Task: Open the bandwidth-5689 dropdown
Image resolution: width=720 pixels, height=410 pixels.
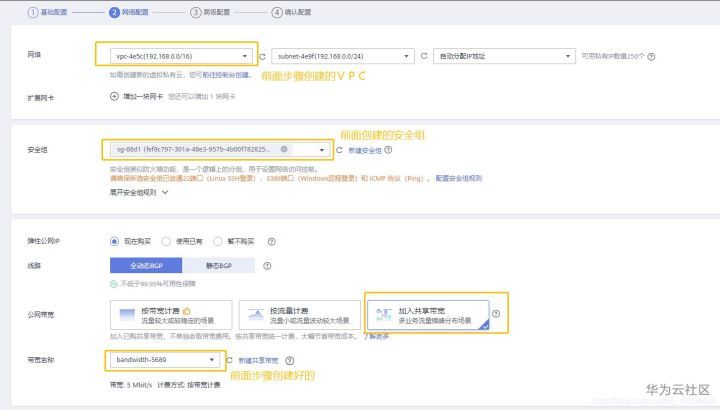Action: [165, 360]
